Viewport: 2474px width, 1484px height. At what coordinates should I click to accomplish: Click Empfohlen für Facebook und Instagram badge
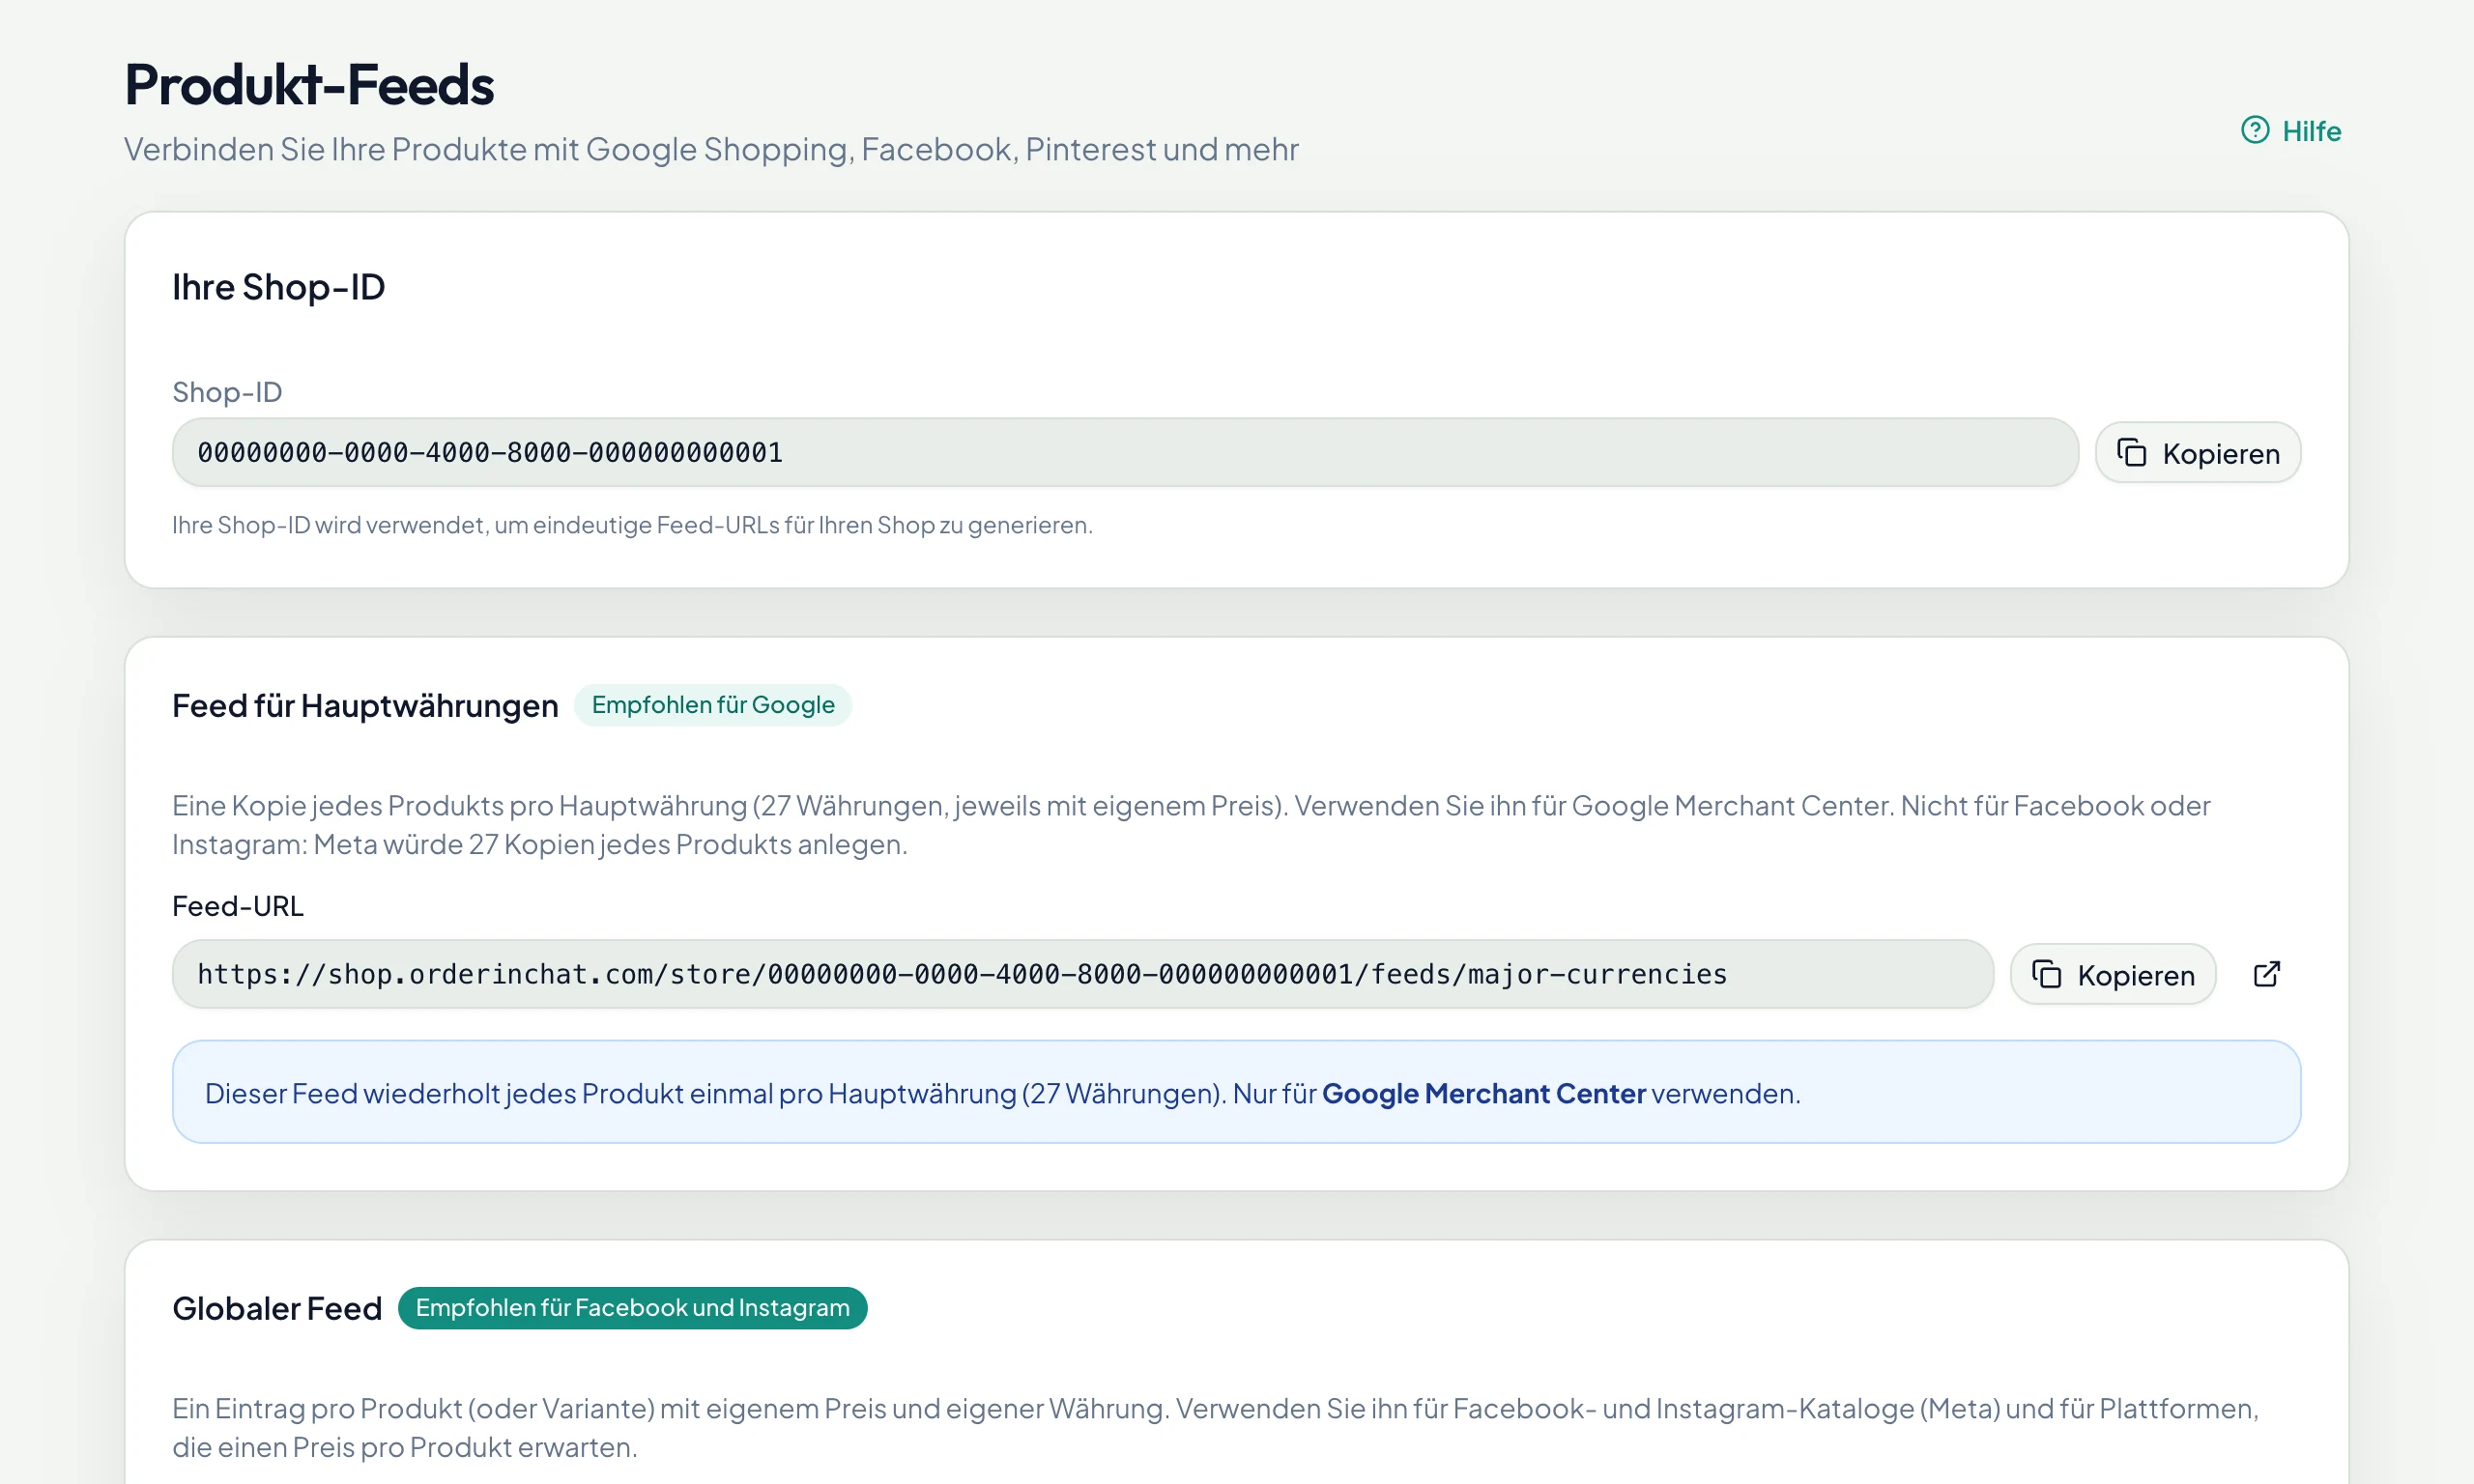pos(632,1308)
